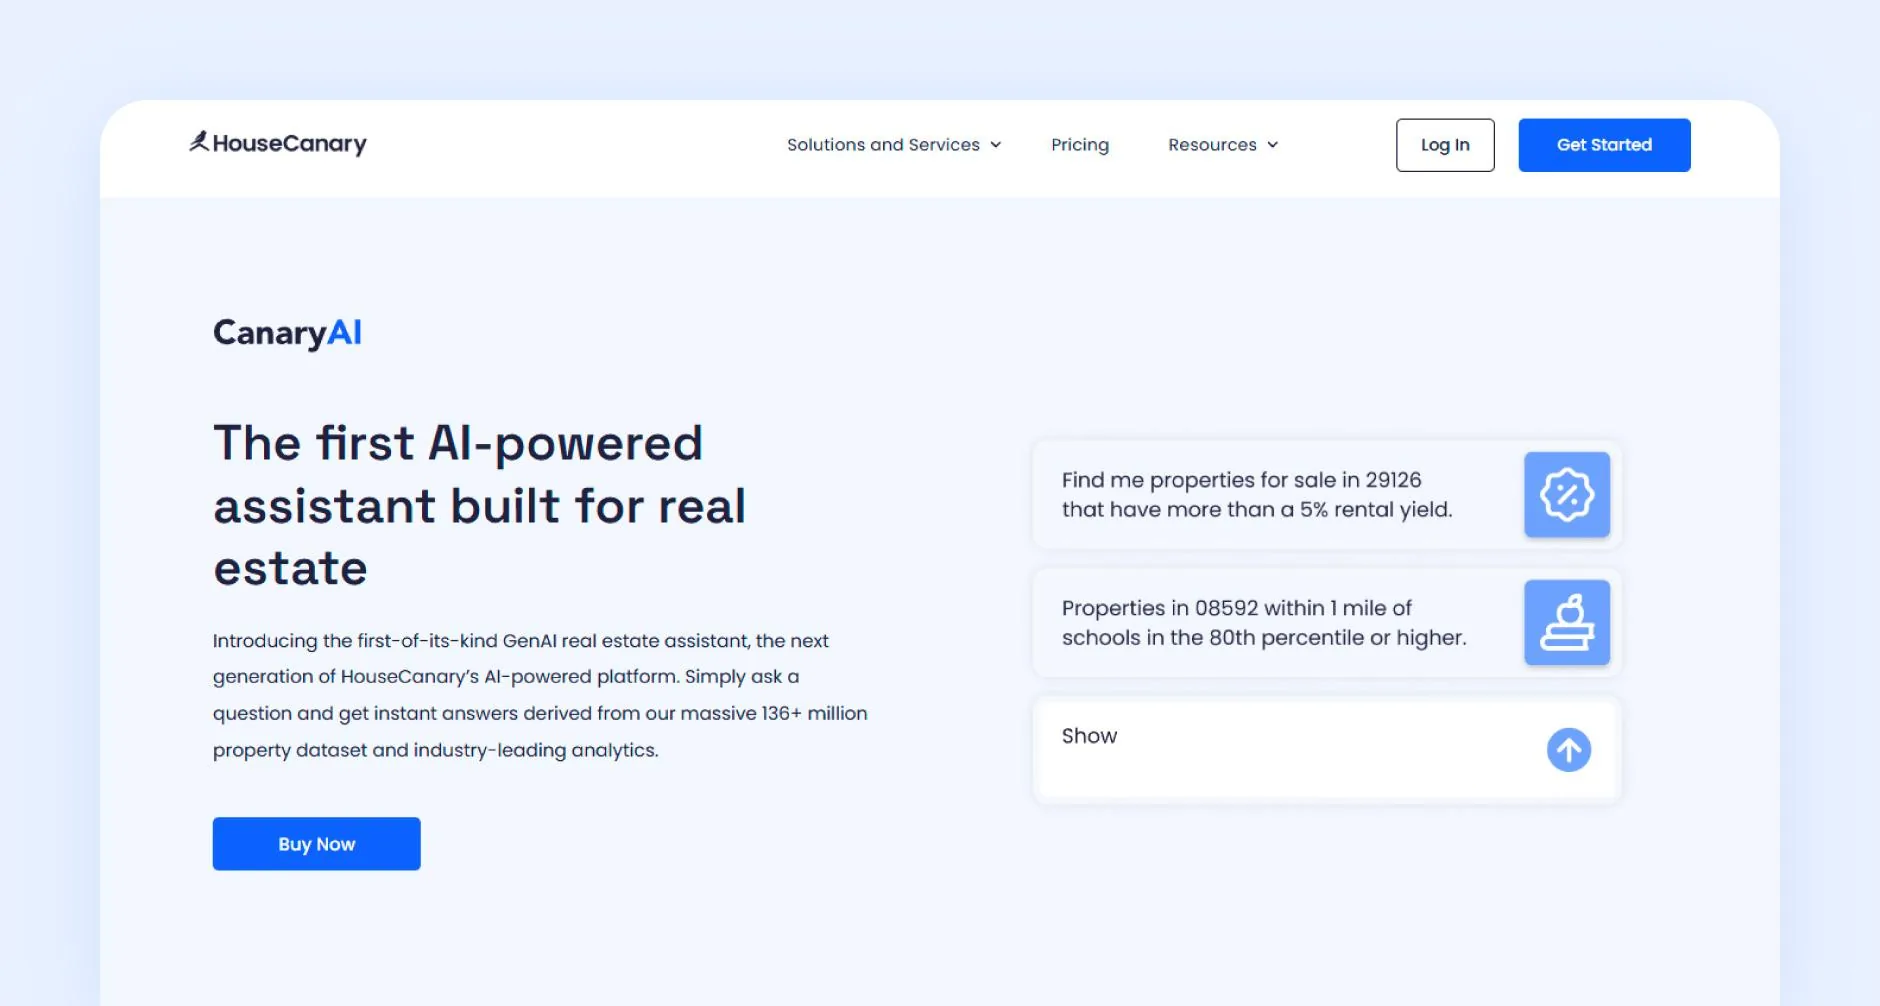
Task: Click the Buy Now button
Action: 316,844
